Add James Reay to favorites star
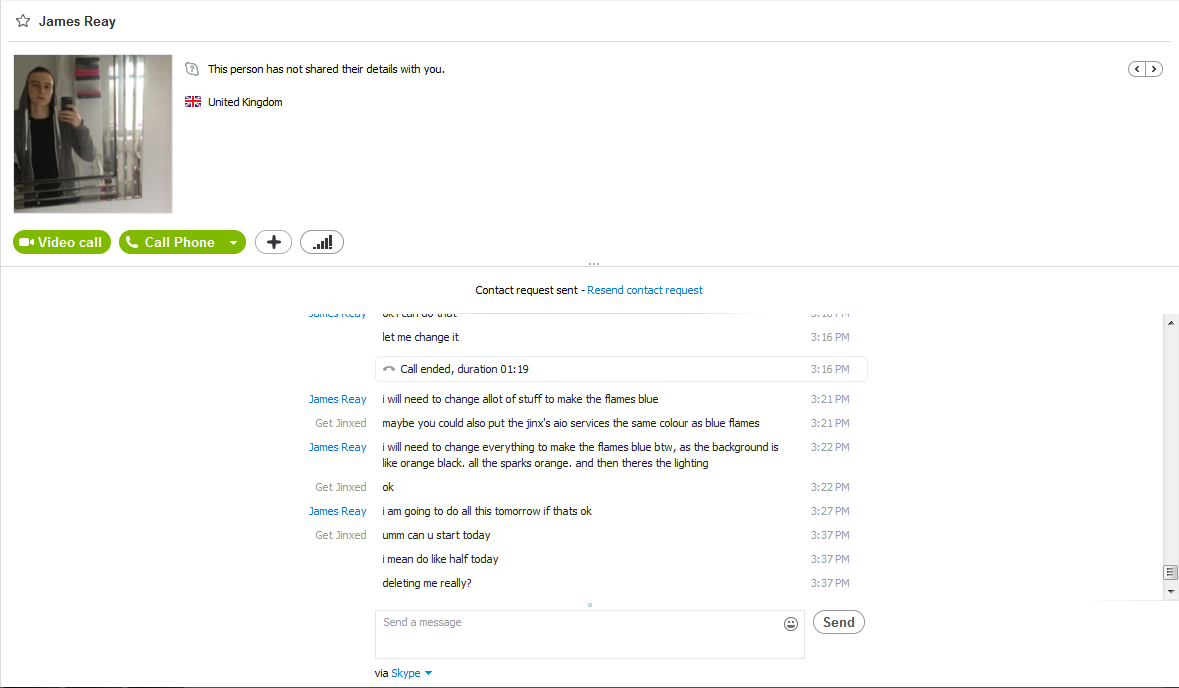 pyautogui.click(x=23, y=21)
